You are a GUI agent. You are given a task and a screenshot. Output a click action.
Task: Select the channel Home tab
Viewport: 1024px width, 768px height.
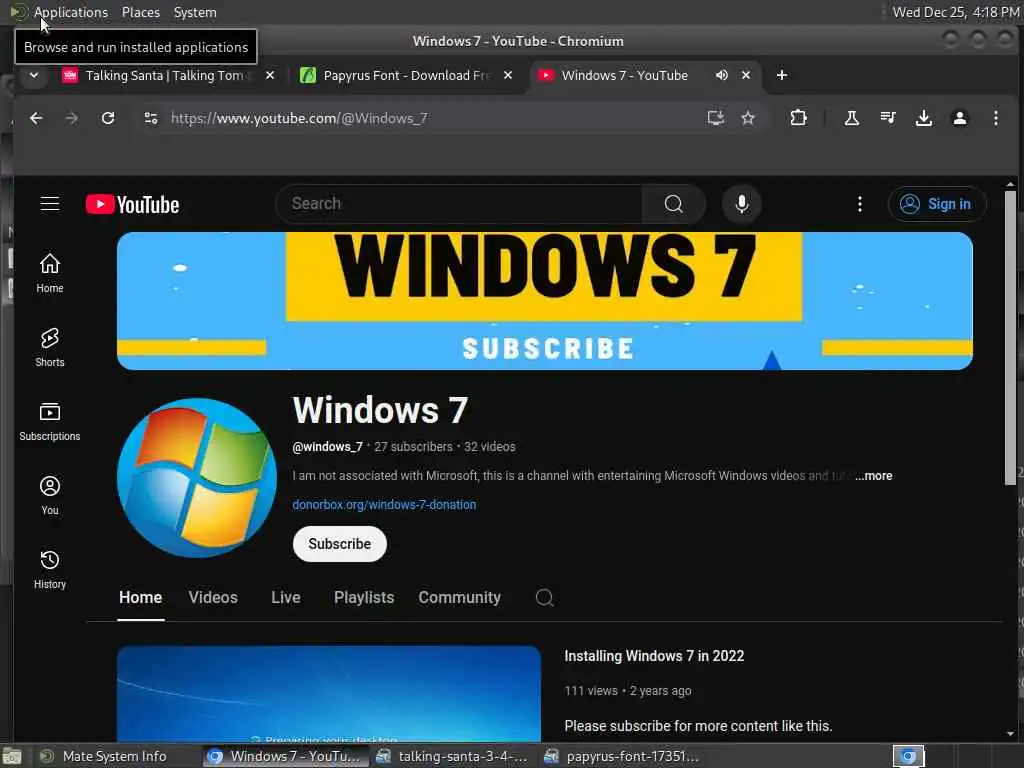point(140,598)
